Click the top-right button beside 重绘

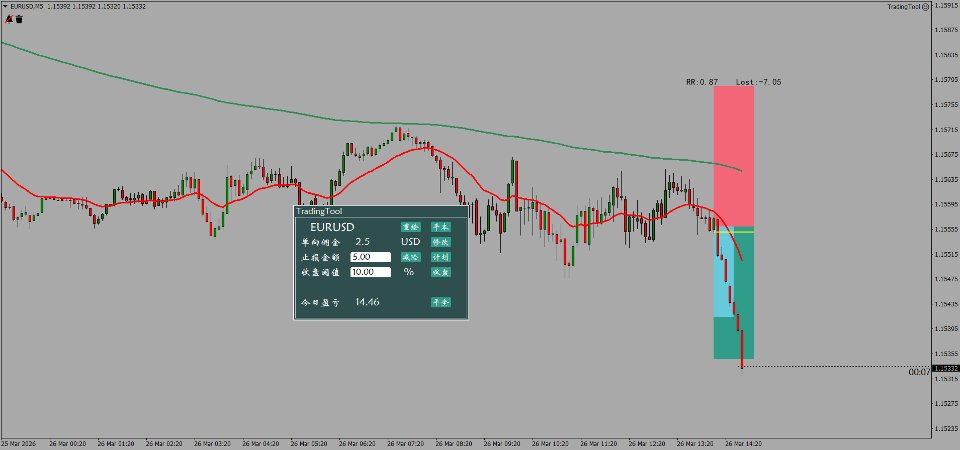coord(440,227)
